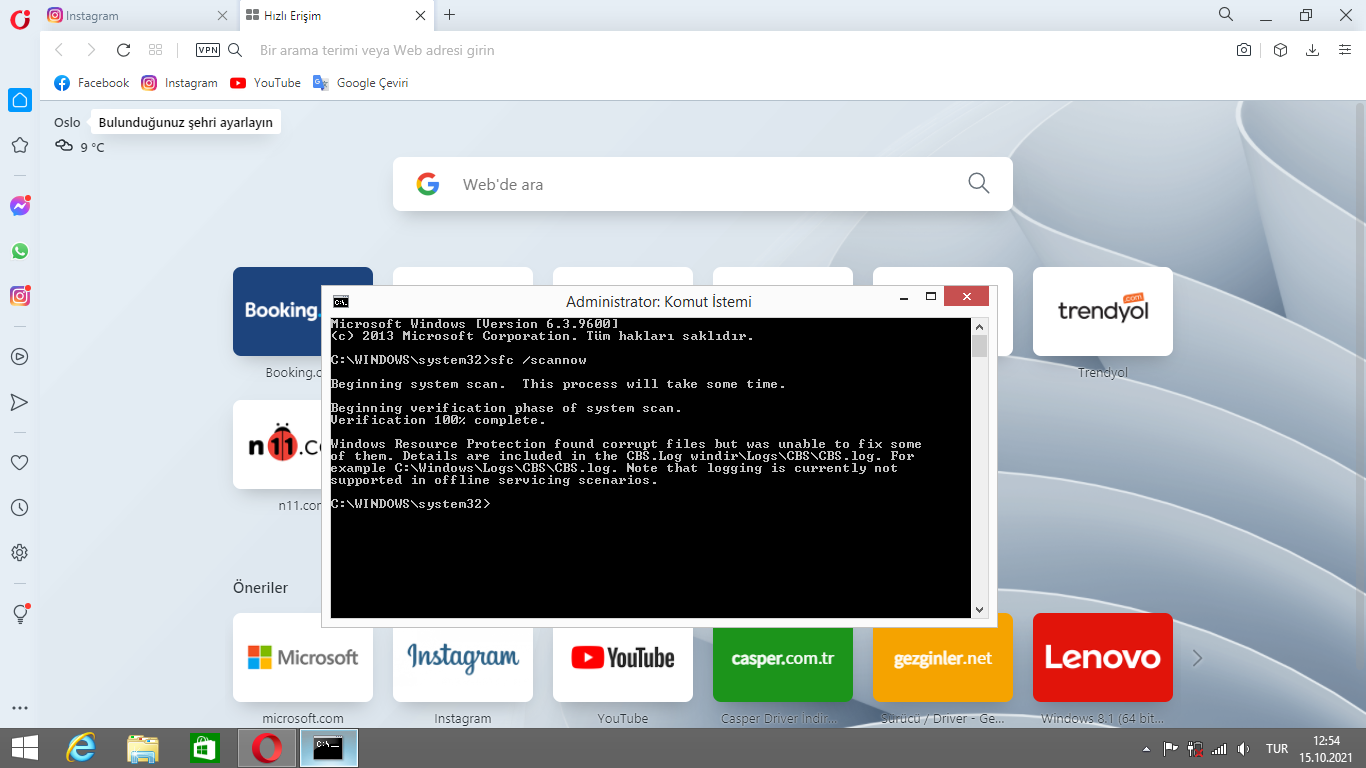The width and height of the screenshot is (1366, 768).
Task: Open Settings gear in Opera sidebar
Action: tap(20, 553)
